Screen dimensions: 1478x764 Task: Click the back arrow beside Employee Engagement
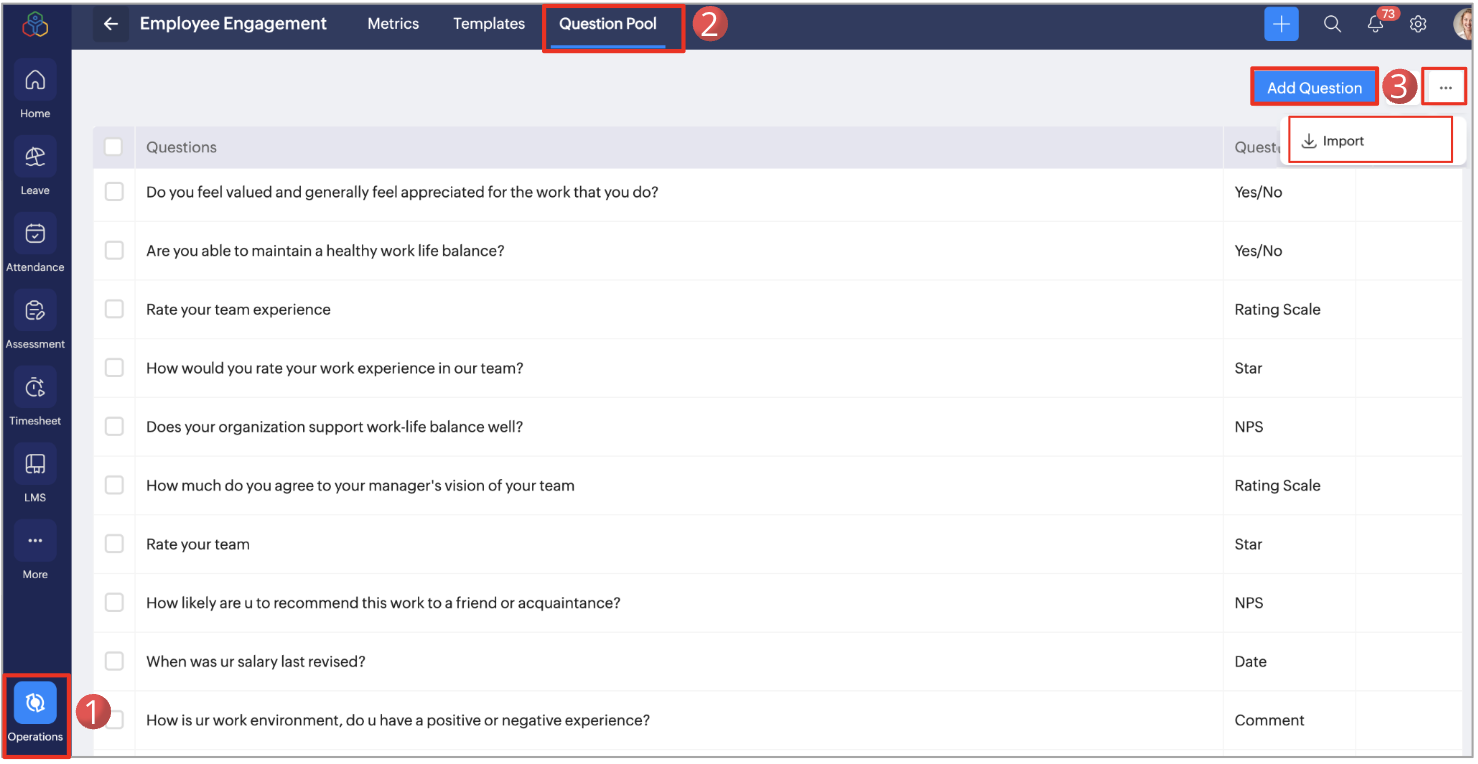pos(111,24)
